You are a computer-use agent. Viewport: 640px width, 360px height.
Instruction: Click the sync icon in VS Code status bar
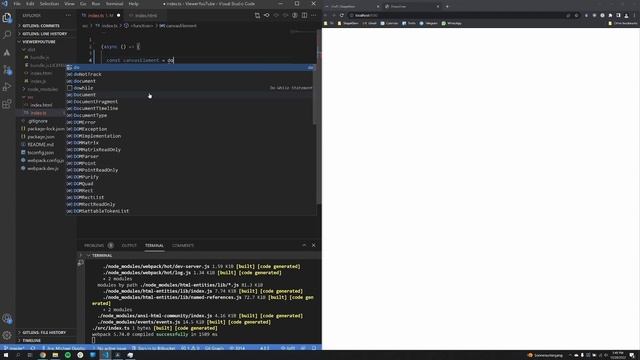click(x=33, y=348)
